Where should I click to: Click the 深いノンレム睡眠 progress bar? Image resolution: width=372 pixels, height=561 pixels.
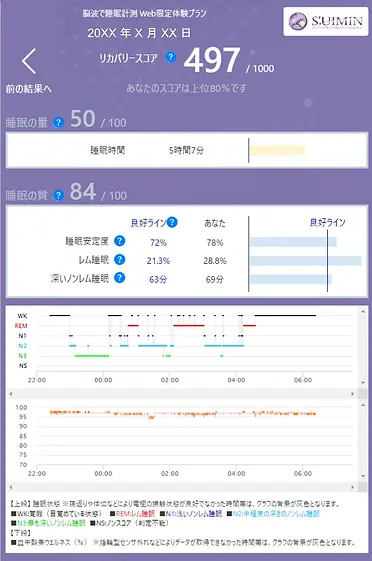point(290,279)
